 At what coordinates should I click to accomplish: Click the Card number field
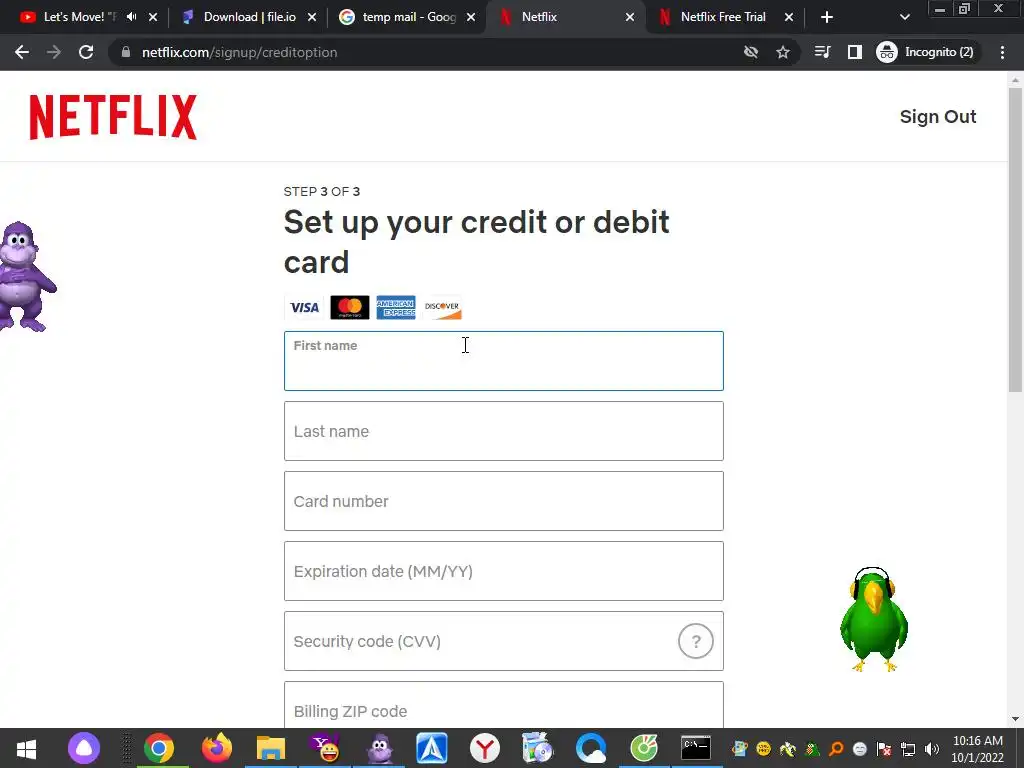(x=504, y=501)
